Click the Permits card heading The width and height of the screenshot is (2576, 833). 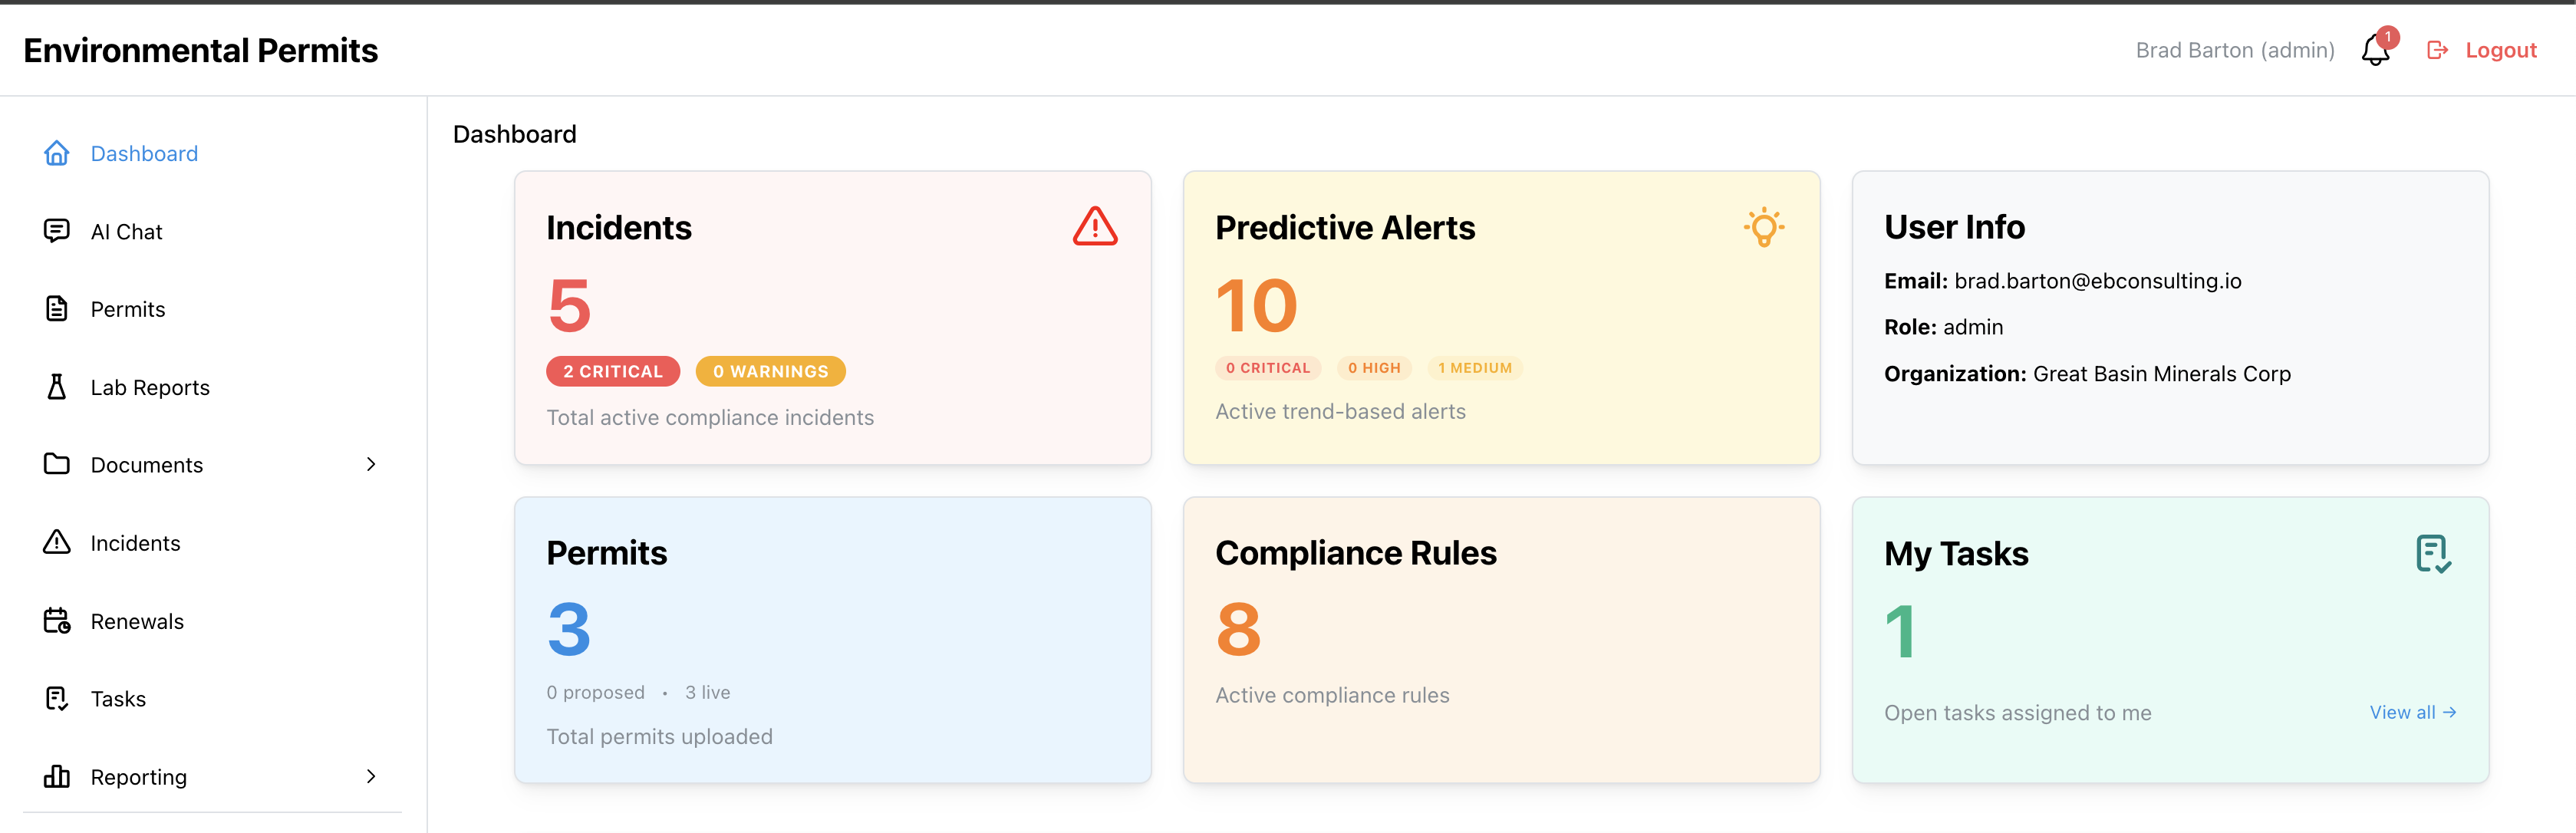(x=606, y=552)
